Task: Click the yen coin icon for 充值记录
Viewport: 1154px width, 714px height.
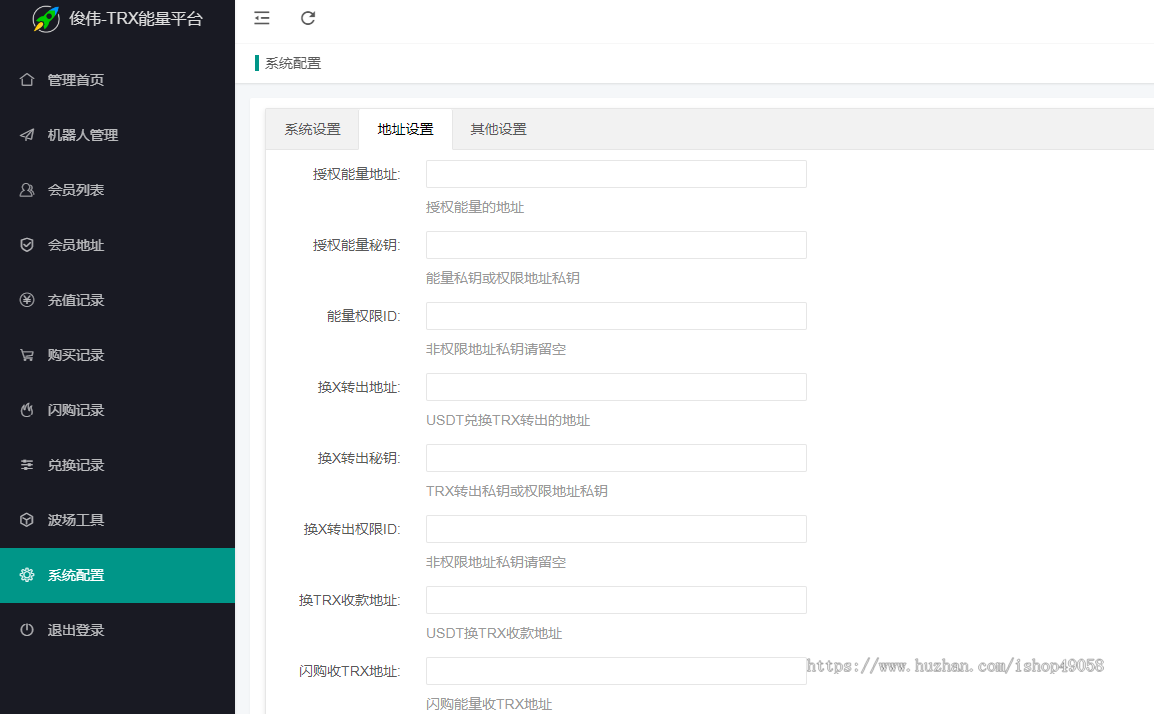Action: (x=27, y=300)
